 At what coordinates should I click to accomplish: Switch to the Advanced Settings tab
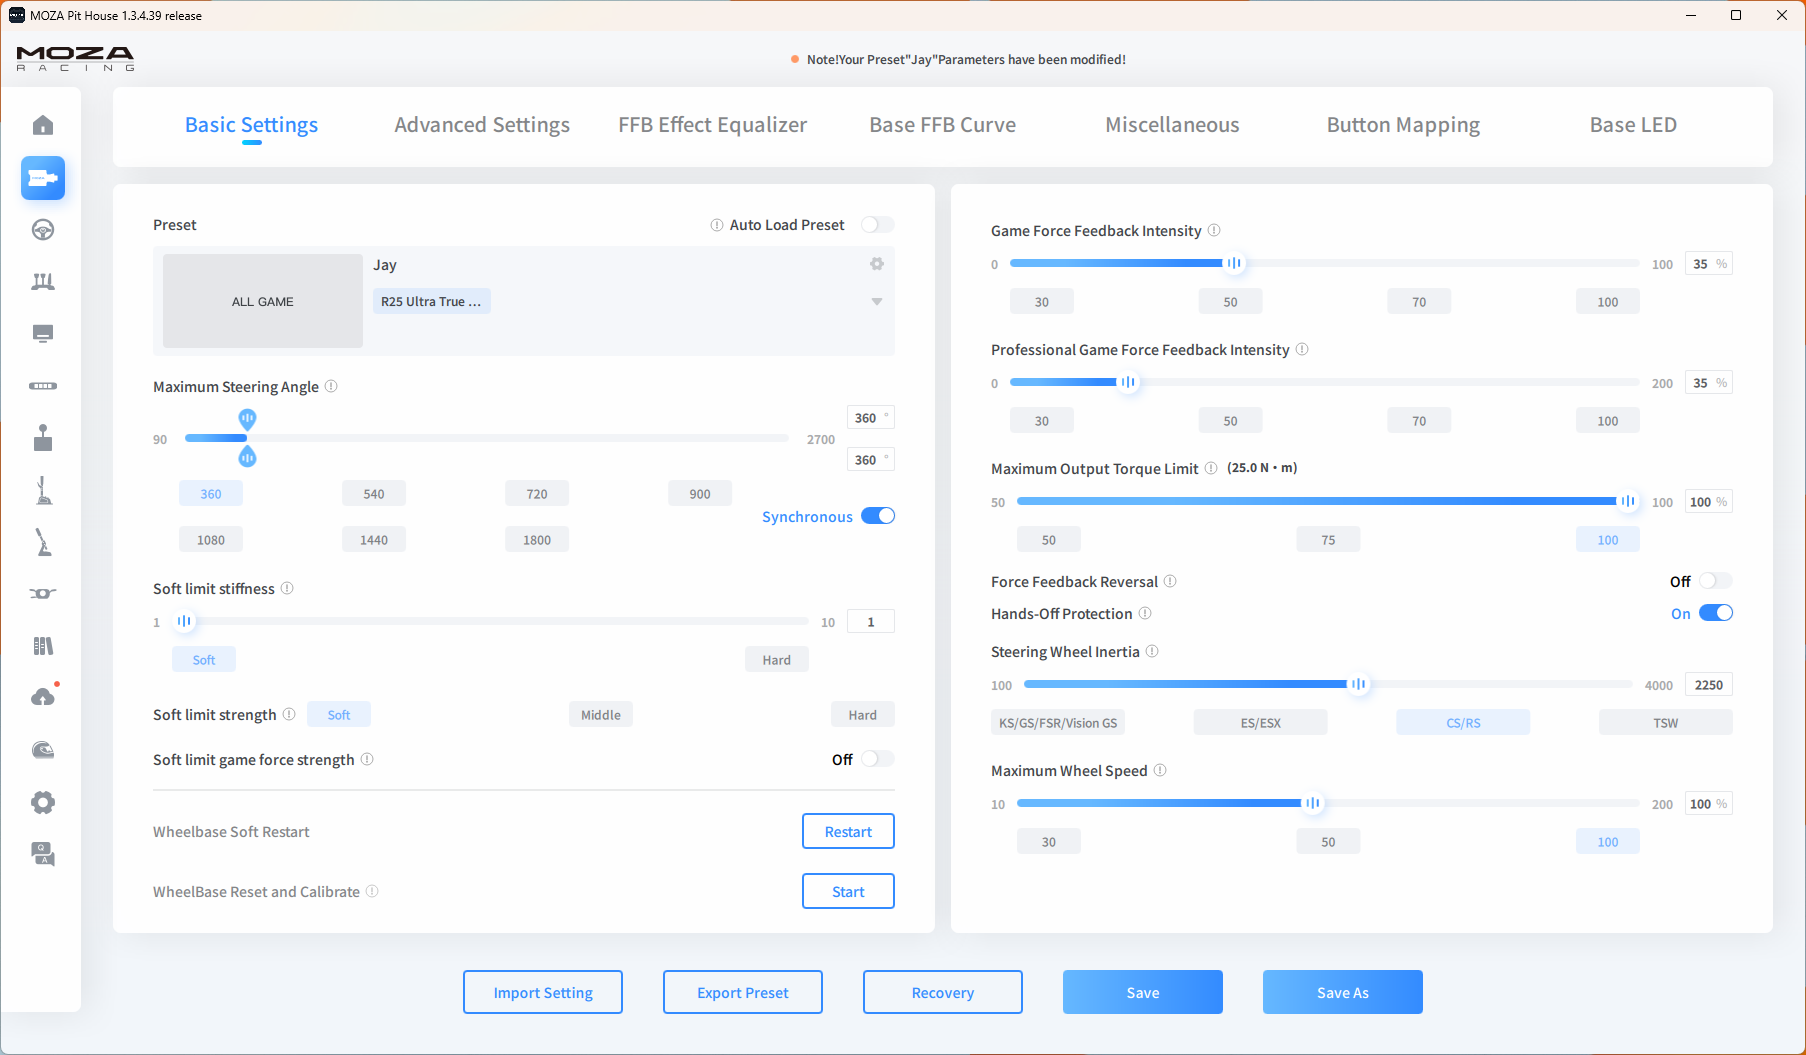[482, 125]
